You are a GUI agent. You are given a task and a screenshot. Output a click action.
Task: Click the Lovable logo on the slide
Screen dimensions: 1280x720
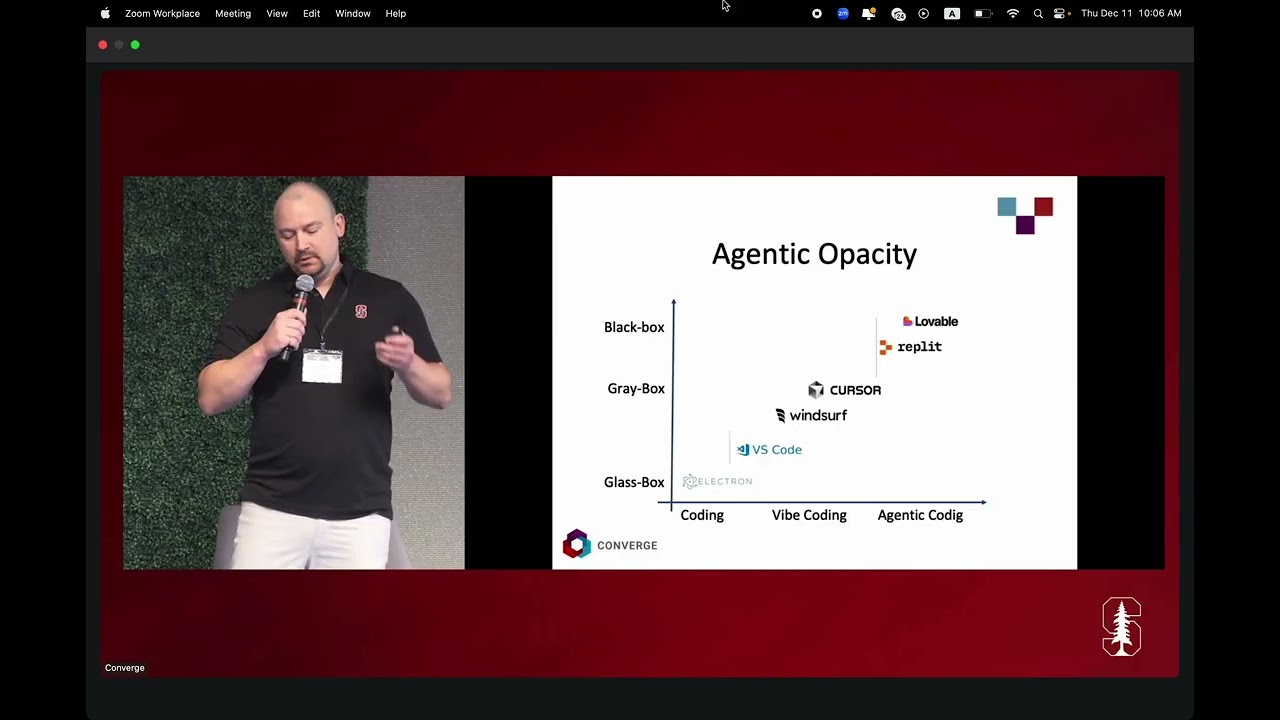click(930, 321)
